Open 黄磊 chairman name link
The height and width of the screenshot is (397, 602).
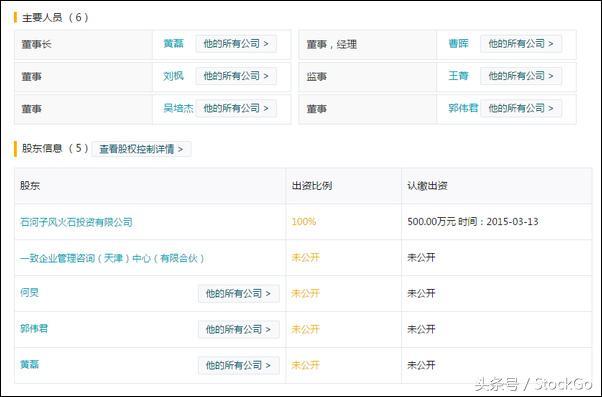pyautogui.click(x=173, y=43)
